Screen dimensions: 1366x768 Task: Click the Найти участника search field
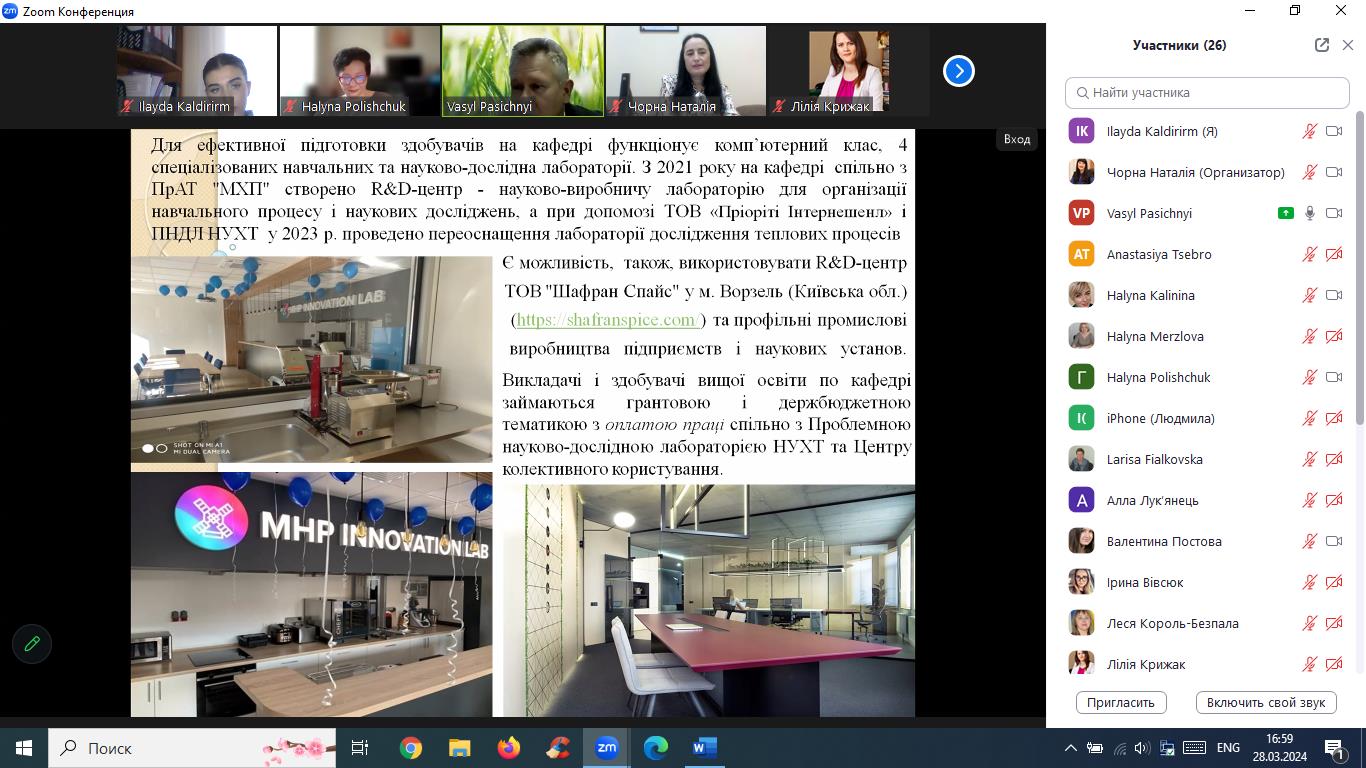coord(1207,93)
